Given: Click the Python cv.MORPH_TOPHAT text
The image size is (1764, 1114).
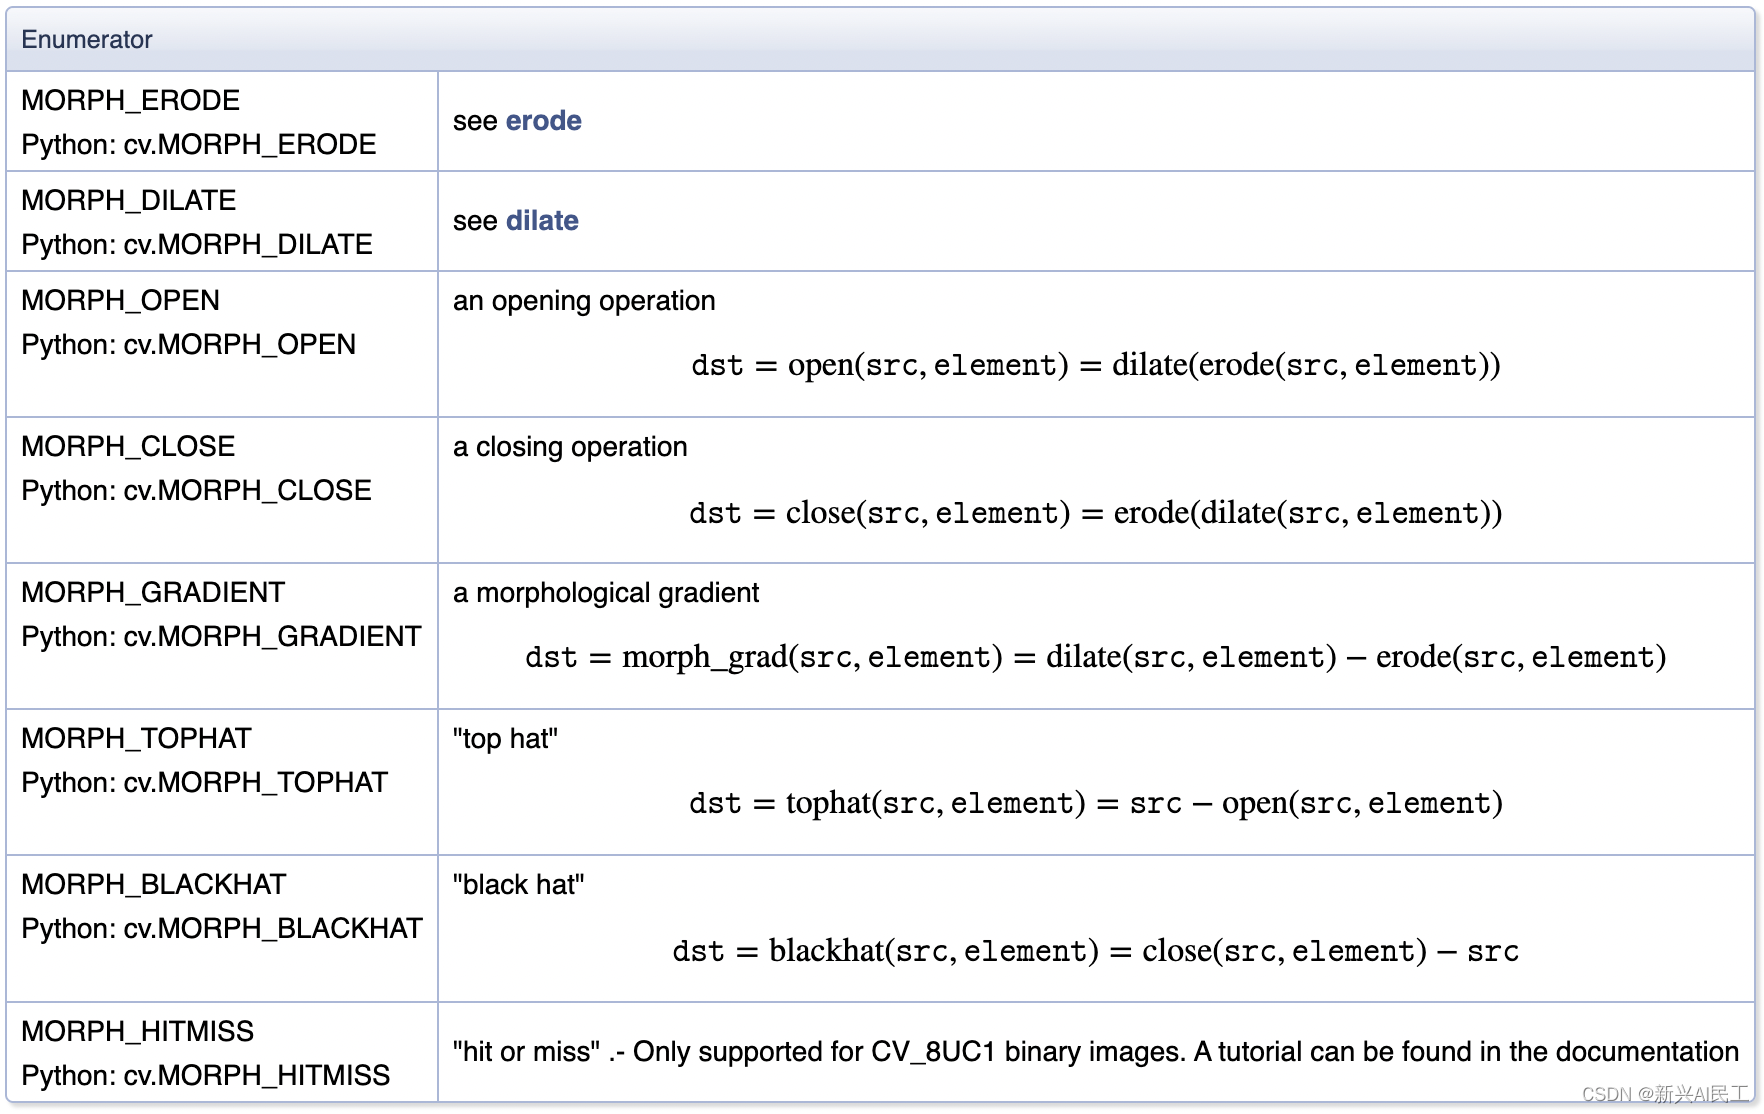Looking at the screenshot, I should click(x=204, y=782).
